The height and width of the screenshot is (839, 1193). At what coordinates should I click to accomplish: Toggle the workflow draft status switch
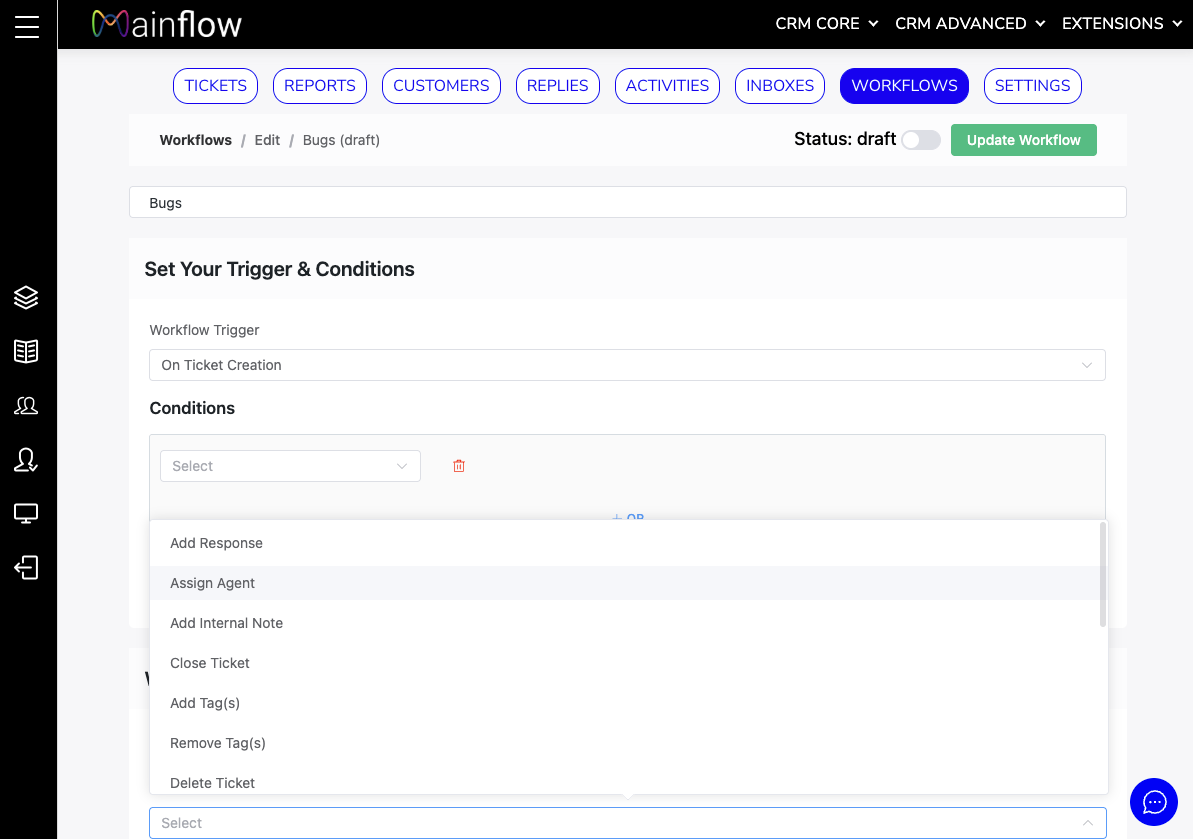[x=920, y=140]
